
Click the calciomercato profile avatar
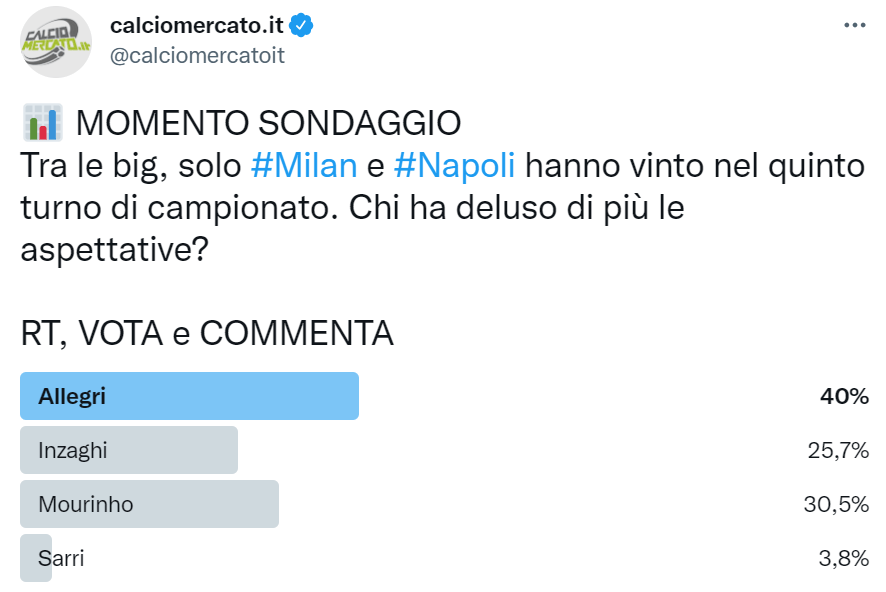tap(57, 42)
